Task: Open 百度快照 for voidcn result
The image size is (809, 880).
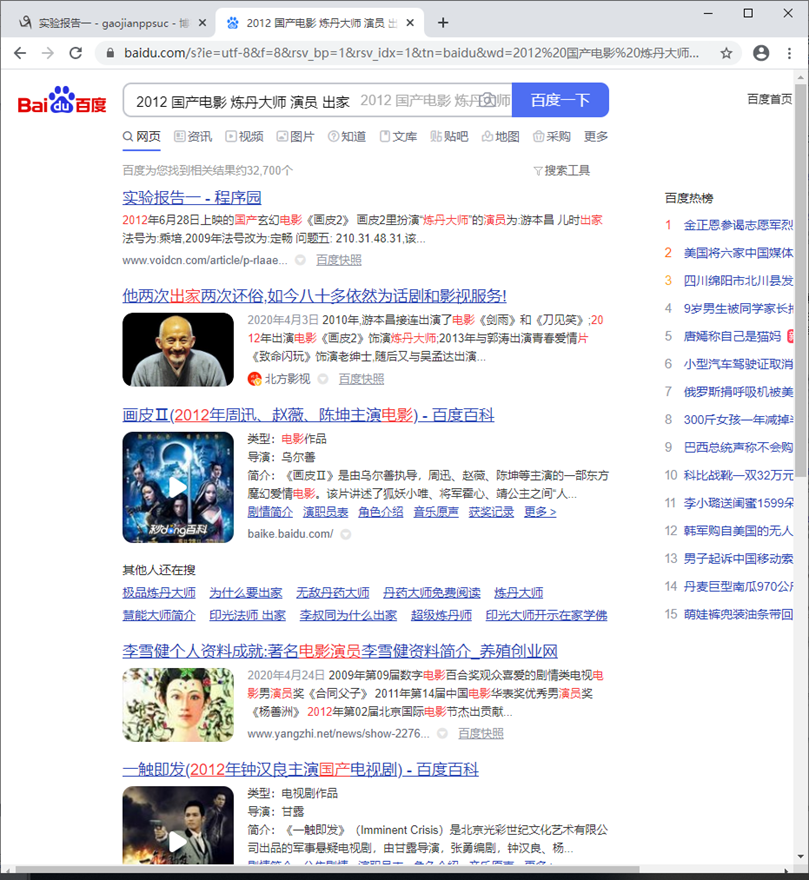Action: point(339,260)
